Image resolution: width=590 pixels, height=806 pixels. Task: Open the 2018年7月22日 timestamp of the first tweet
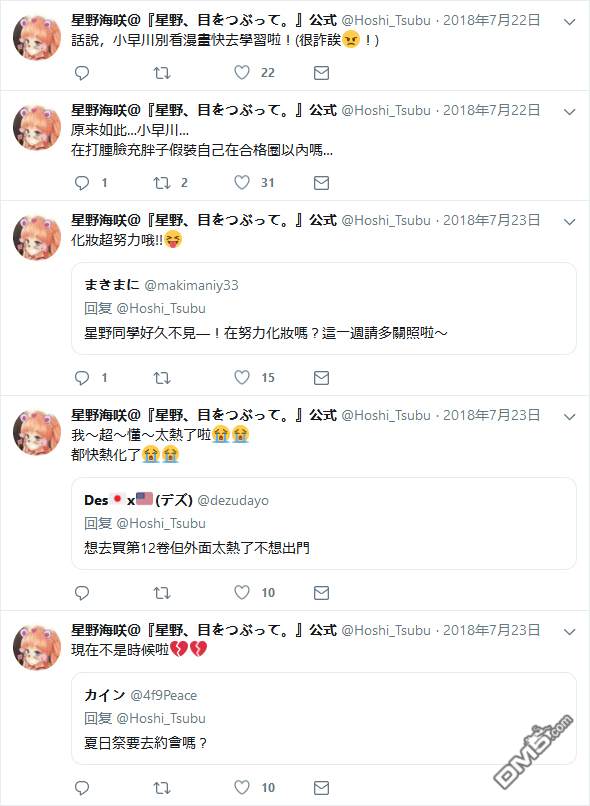coord(491,21)
